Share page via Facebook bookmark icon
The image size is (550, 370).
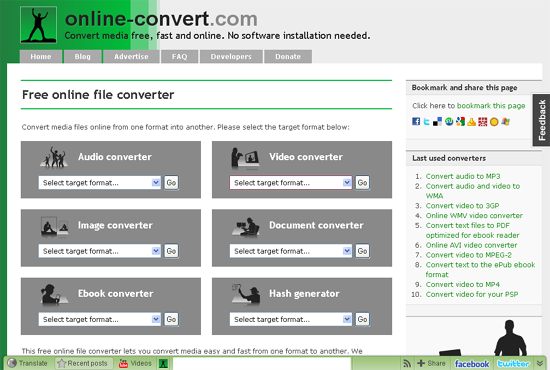click(x=416, y=122)
